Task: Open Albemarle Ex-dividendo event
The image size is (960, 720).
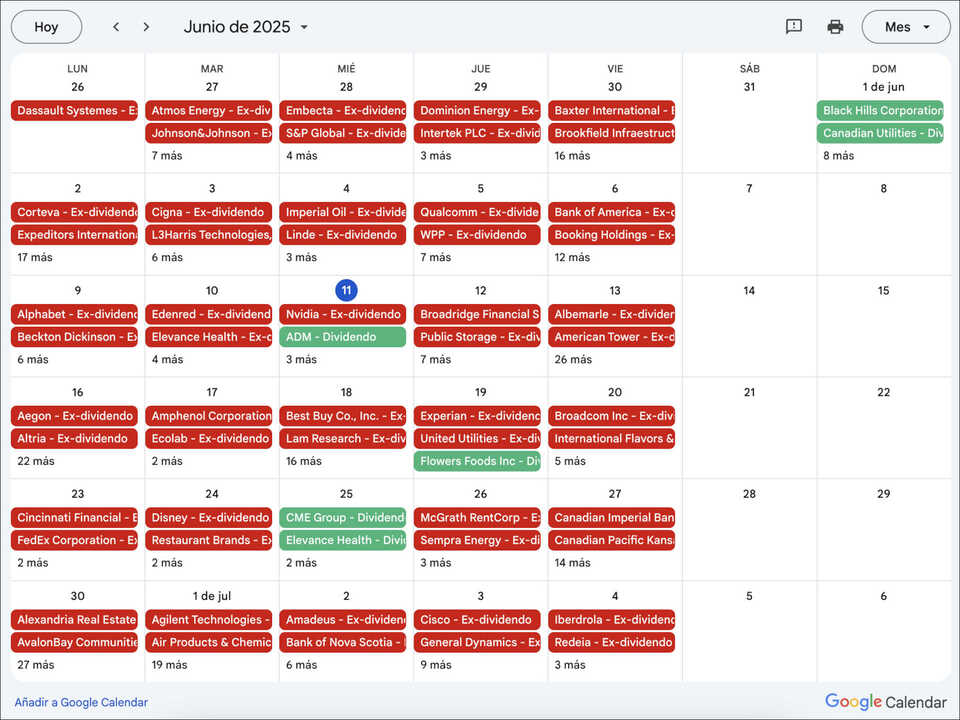Action: [x=612, y=314]
